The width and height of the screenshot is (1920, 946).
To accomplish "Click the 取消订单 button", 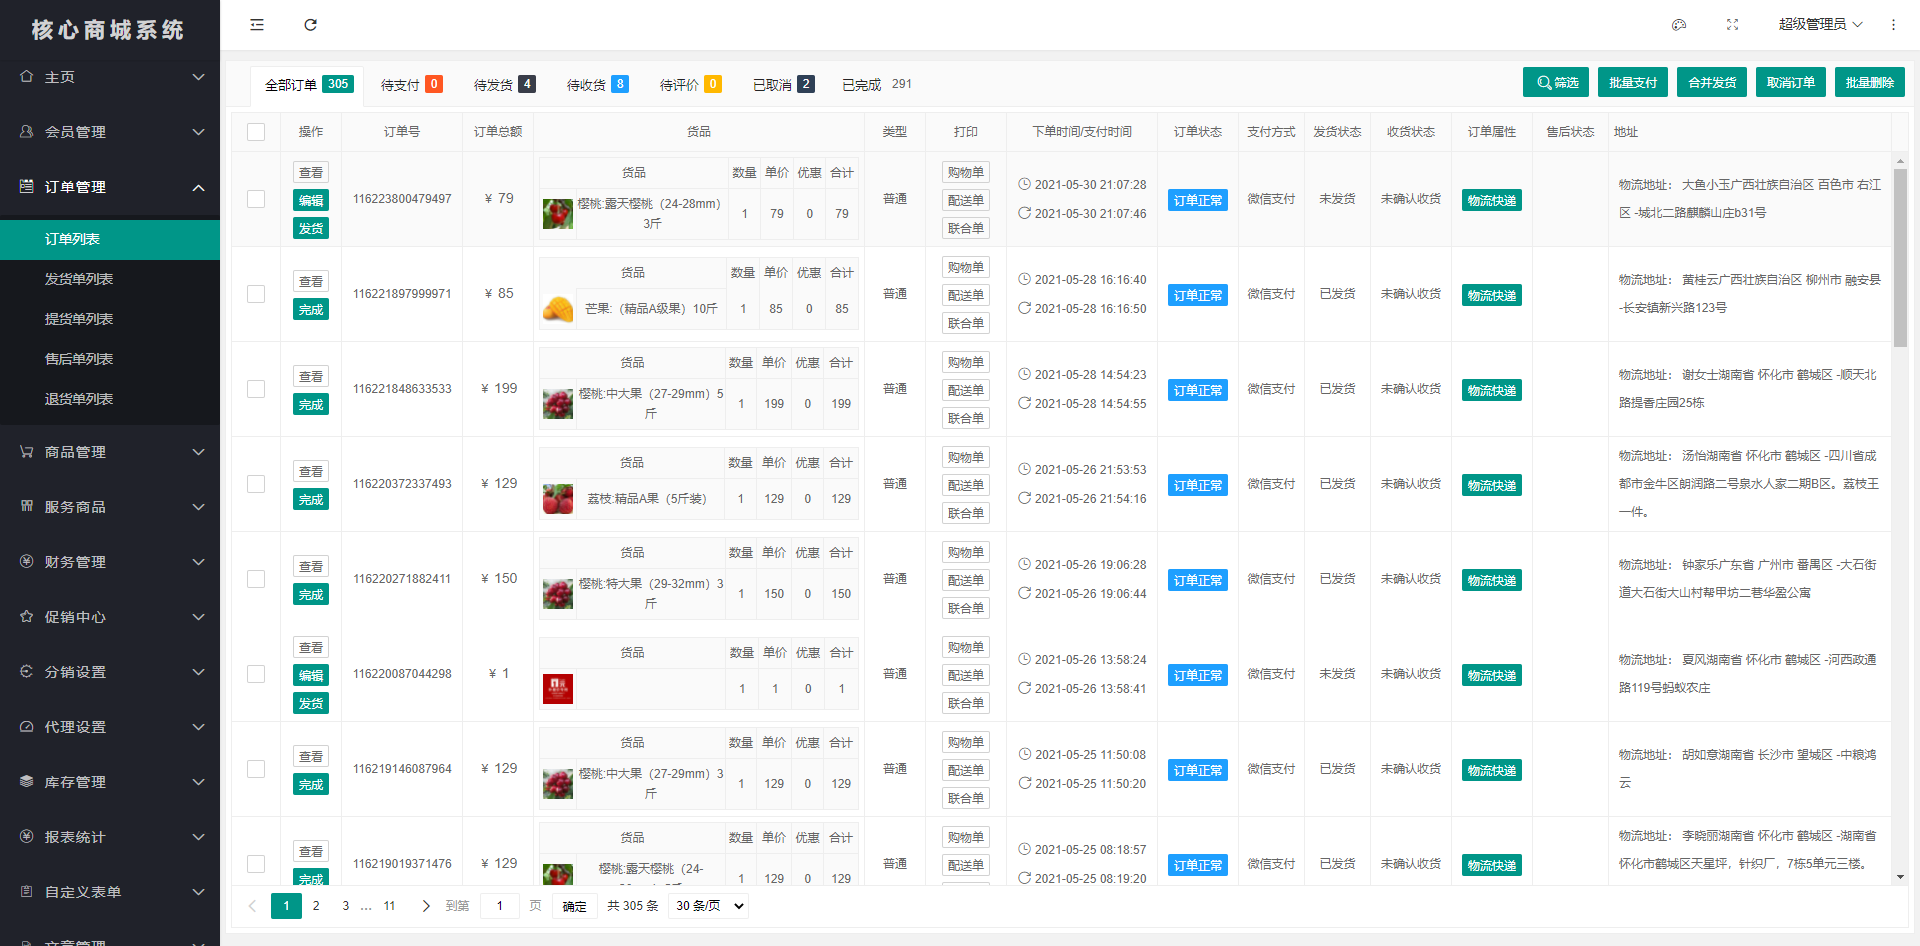I will point(1791,83).
